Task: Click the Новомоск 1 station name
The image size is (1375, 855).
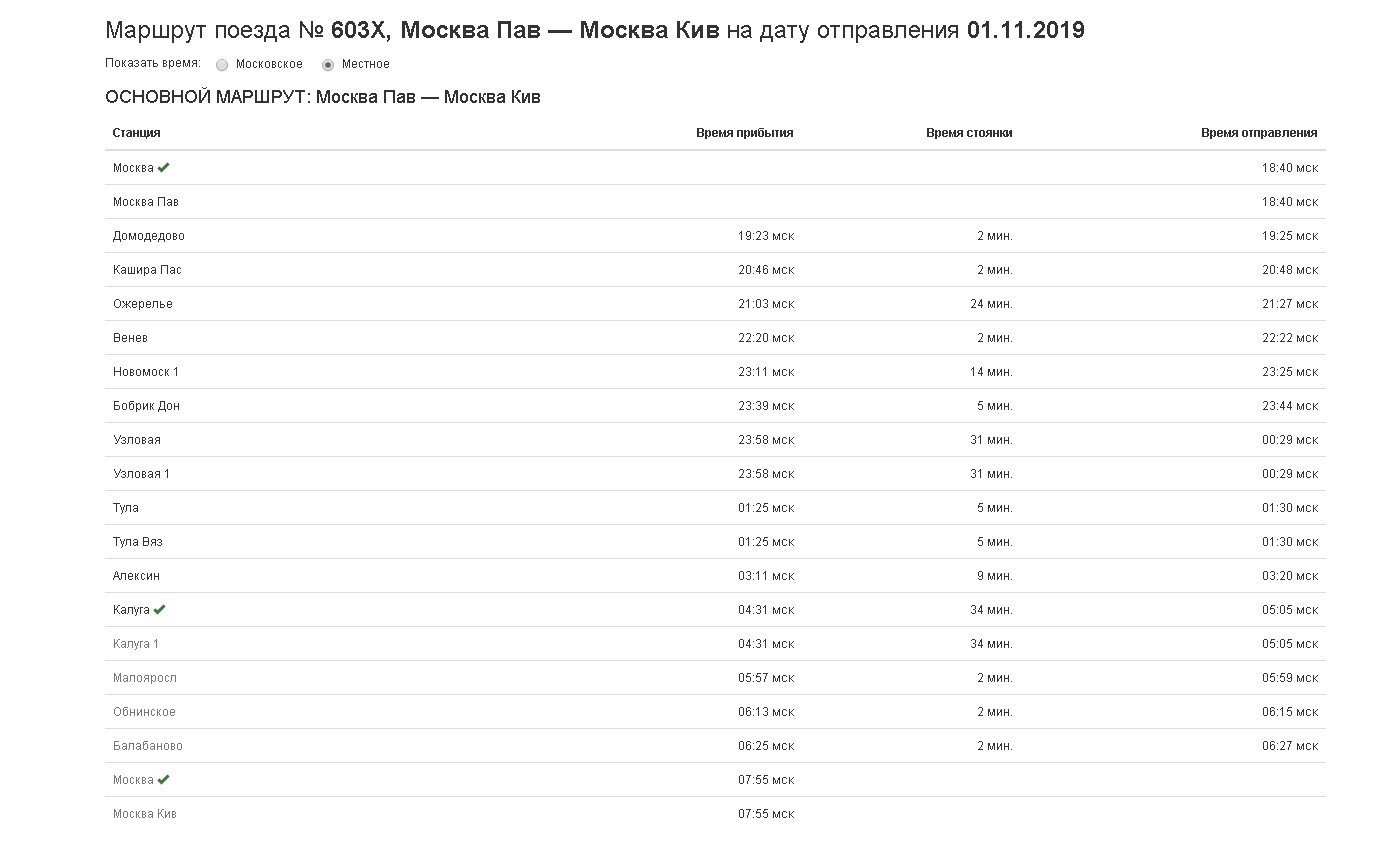Action: click(146, 372)
